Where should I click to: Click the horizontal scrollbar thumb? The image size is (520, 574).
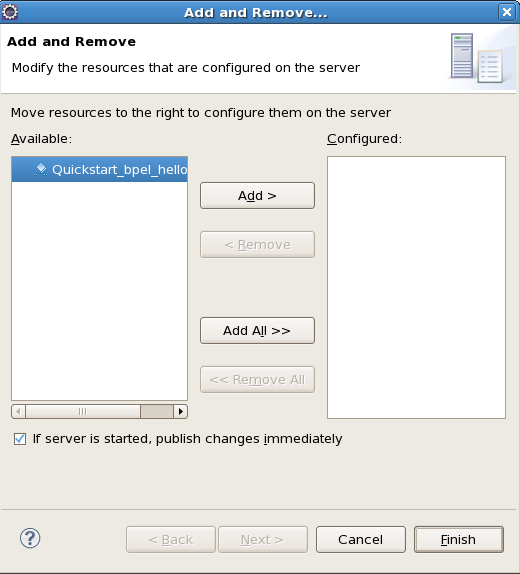(83, 411)
